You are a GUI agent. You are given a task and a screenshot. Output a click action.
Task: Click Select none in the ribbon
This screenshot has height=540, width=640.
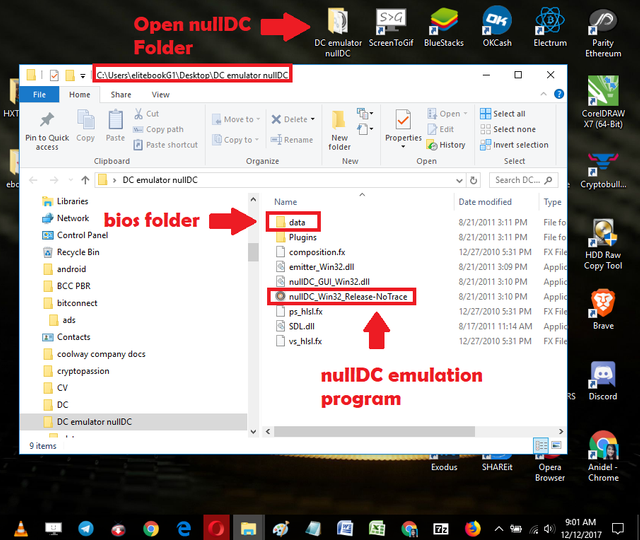(508, 129)
